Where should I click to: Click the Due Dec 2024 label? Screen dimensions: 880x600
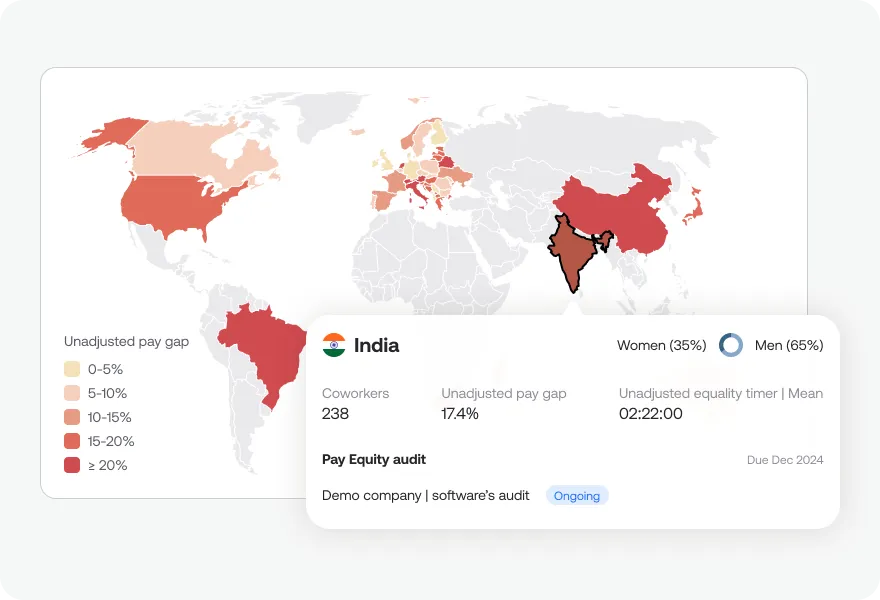tap(785, 460)
